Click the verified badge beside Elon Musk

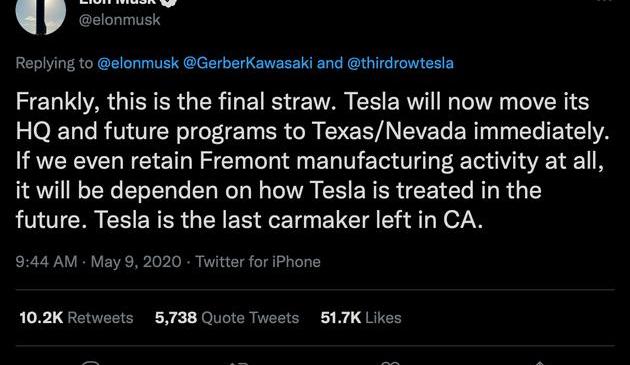pyautogui.click(x=169, y=2)
